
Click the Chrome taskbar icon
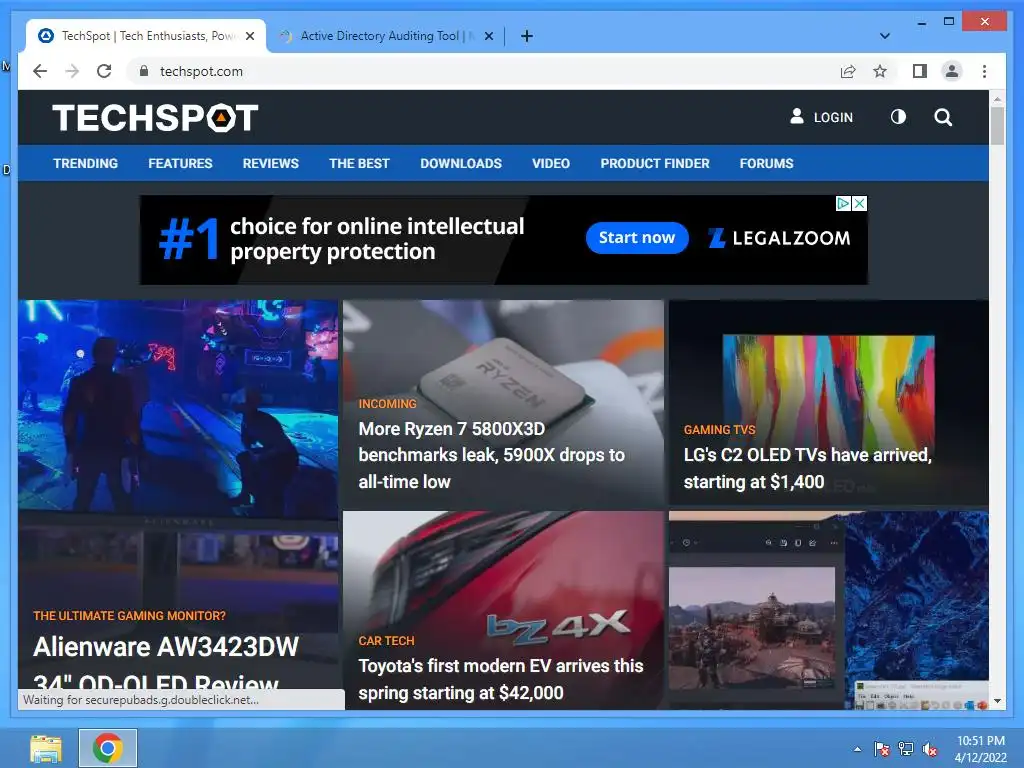pyautogui.click(x=108, y=748)
